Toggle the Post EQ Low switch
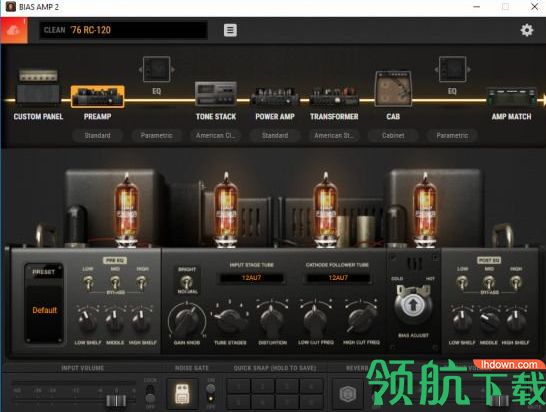Viewport: 546px width, 412px height. tap(462, 283)
